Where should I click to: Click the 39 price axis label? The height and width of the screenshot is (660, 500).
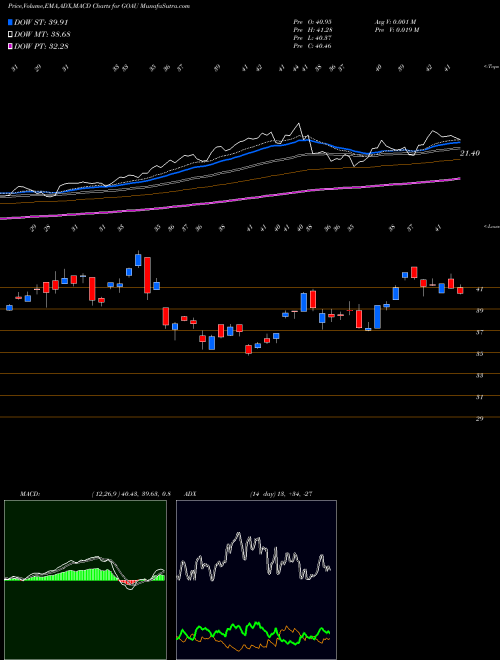coord(479,311)
